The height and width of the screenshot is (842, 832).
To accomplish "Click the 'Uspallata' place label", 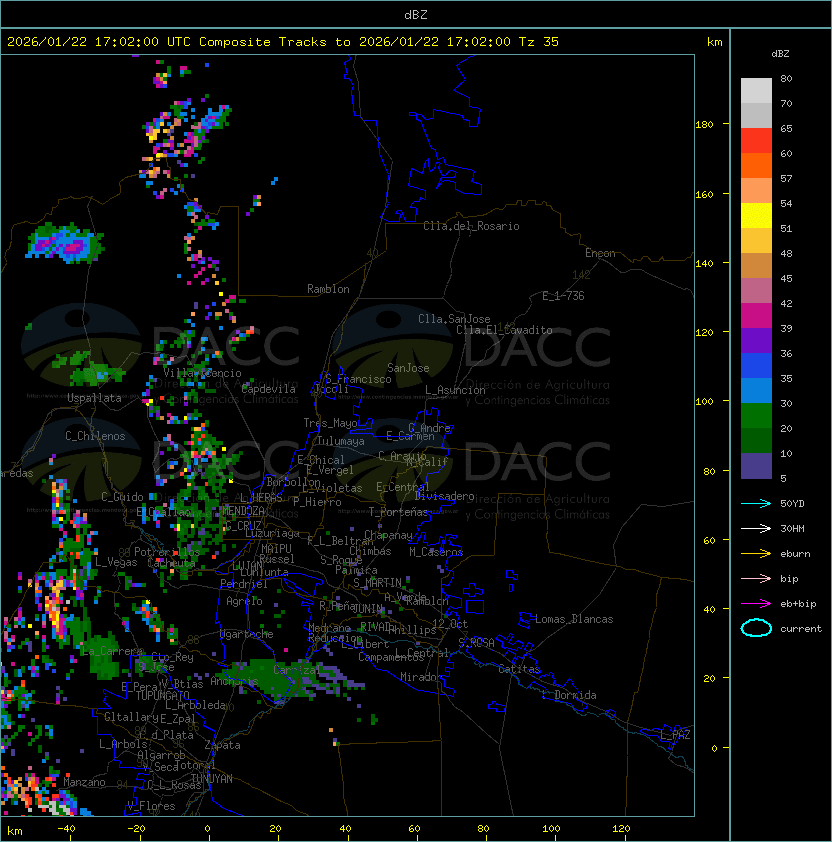I will tap(94, 398).
